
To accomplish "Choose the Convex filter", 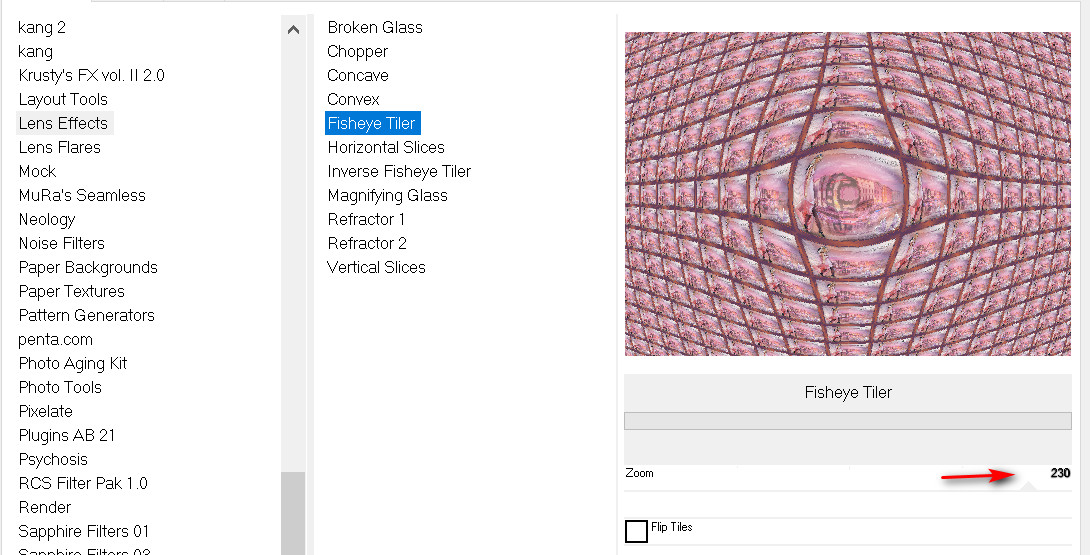I will [x=353, y=99].
